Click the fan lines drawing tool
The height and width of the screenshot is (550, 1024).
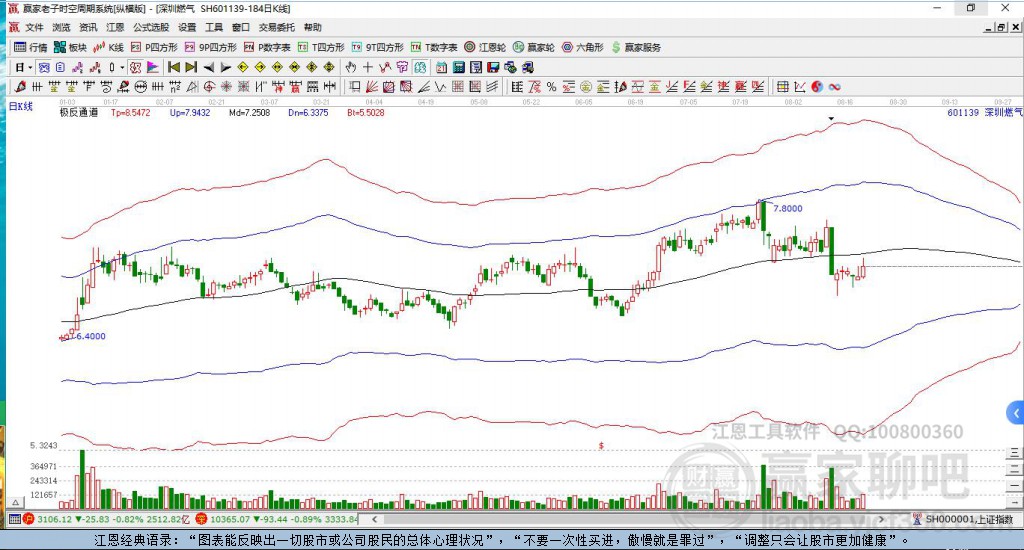click(x=372, y=87)
